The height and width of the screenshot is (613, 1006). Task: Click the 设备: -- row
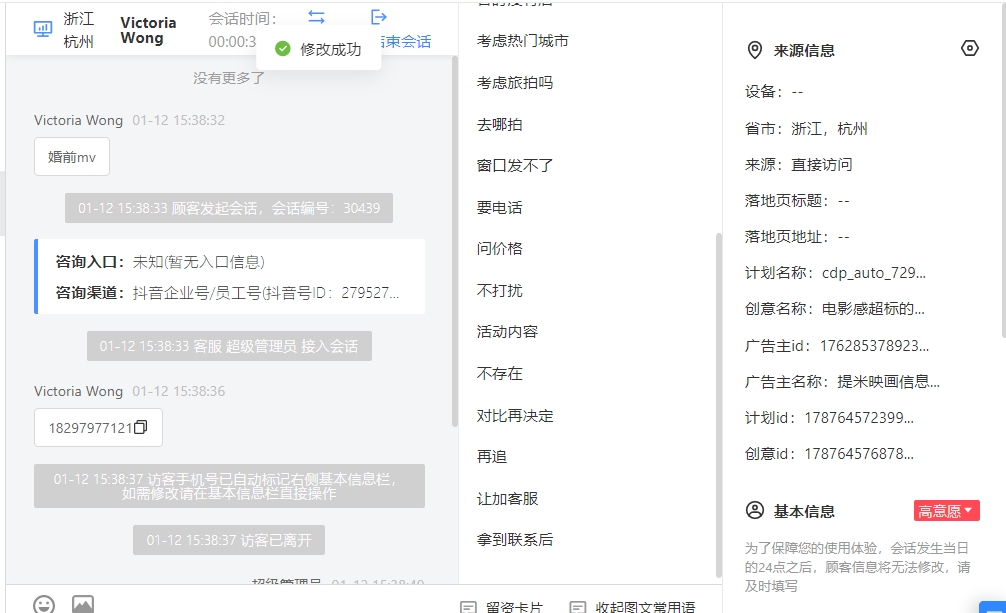[774, 92]
